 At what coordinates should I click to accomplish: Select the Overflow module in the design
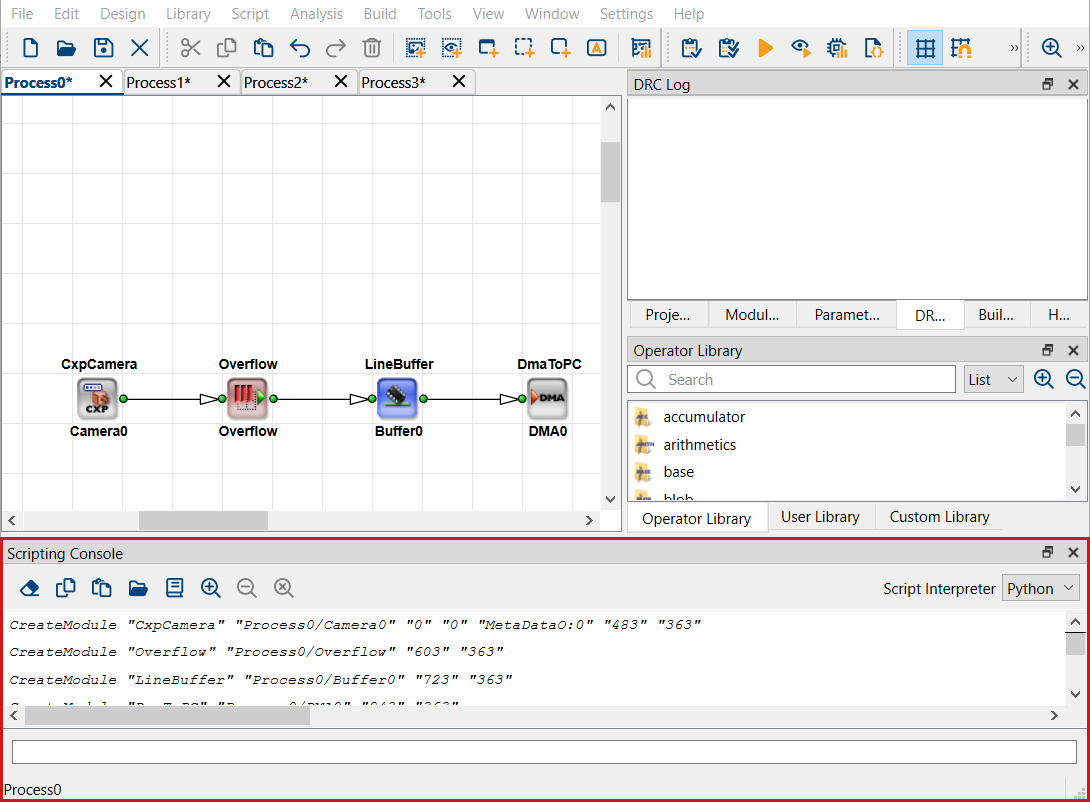248,398
